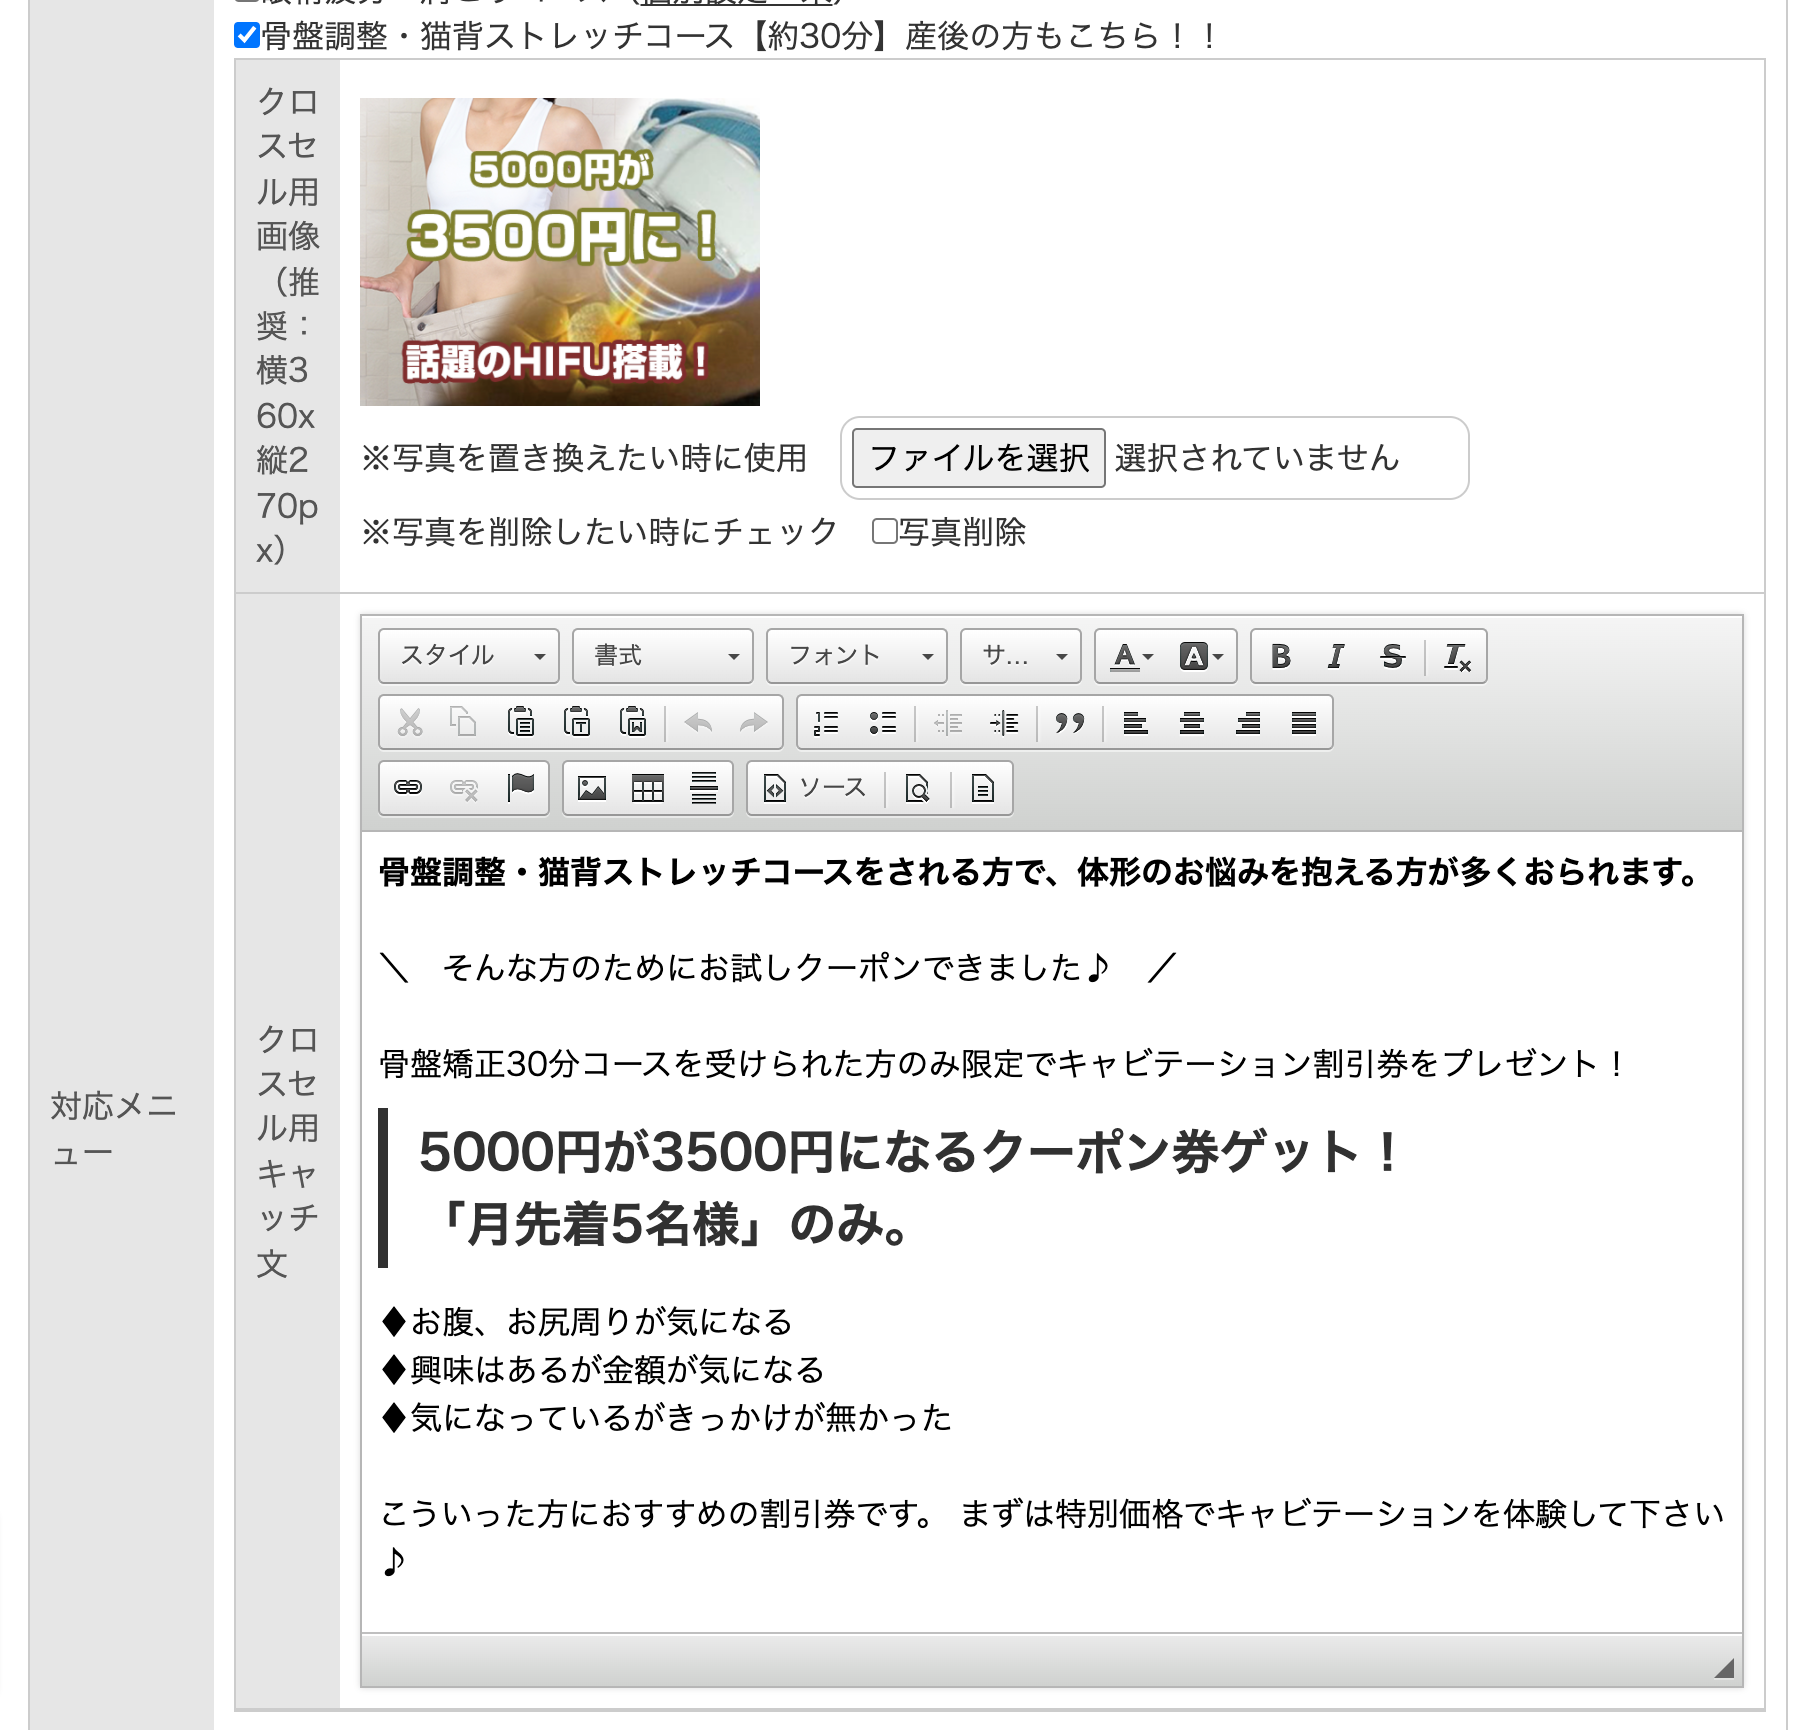Toggle Bold formatting in editor toolbar
The image size is (1810, 1730).
coord(1280,656)
